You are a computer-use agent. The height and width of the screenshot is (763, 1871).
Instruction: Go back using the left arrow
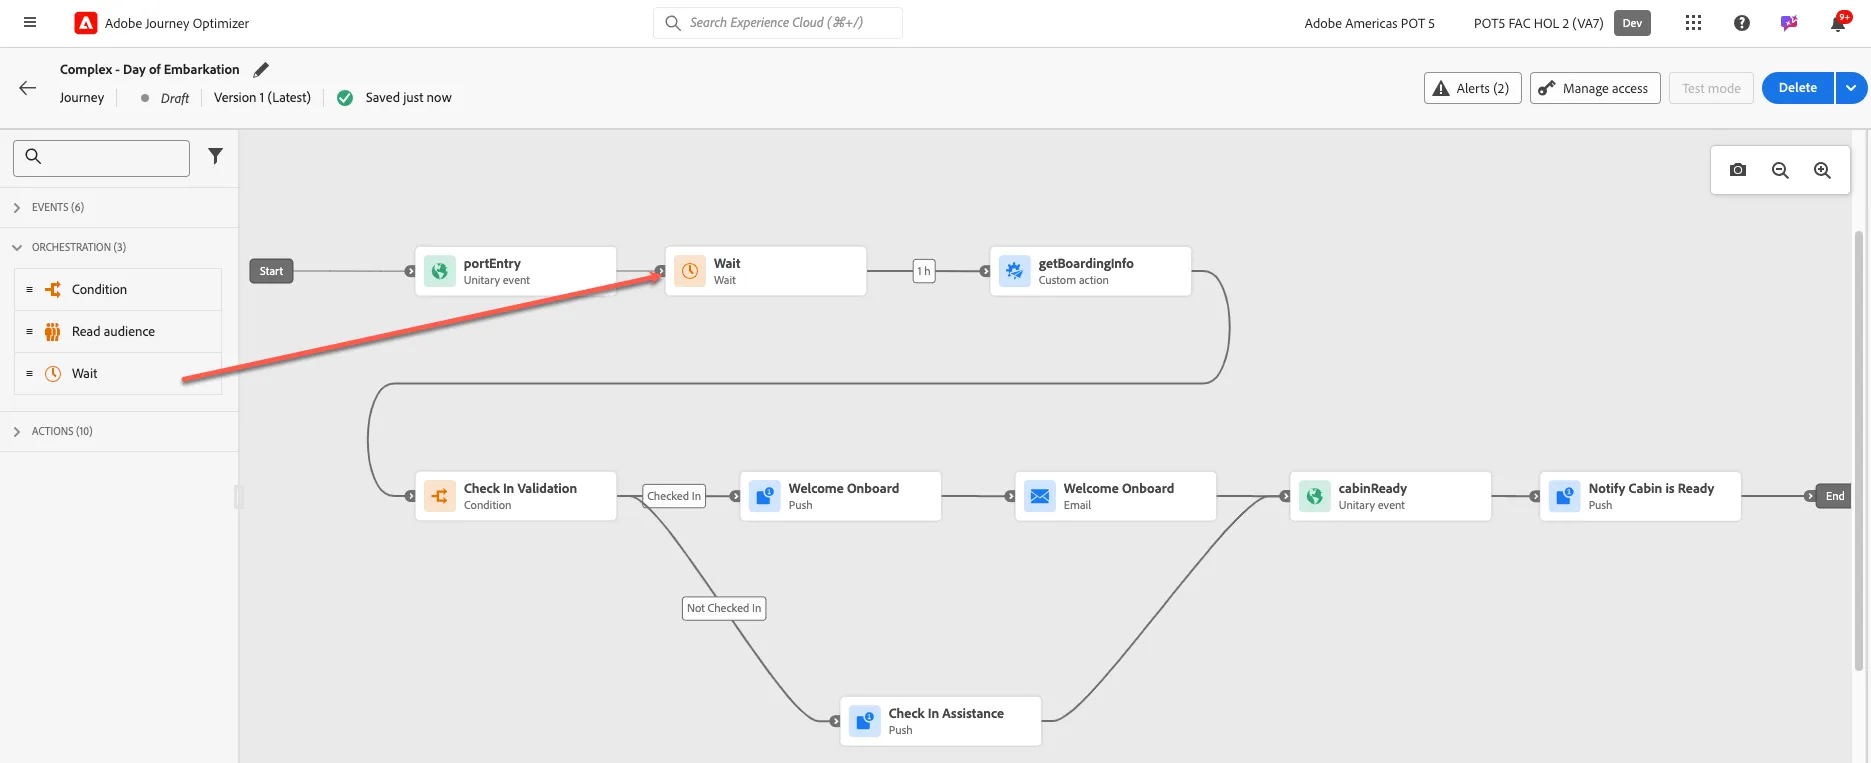(28, 88)
